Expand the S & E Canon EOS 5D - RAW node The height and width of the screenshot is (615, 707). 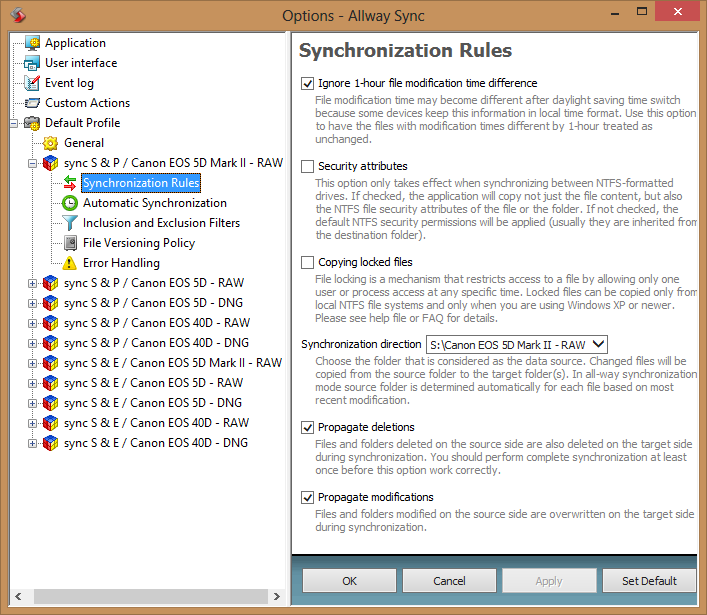pyautogui.click(x=32, y=383)
